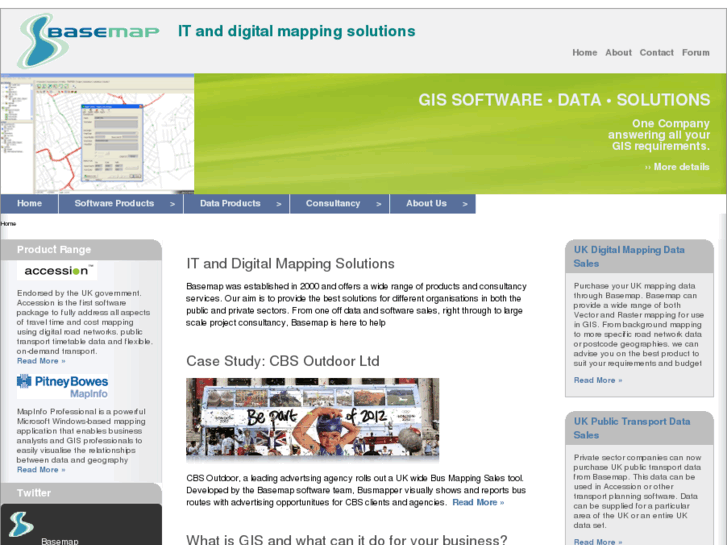This screenshot has height=545, width=727.
Task: Click the Twitter panel header
Action: [82, 493]
